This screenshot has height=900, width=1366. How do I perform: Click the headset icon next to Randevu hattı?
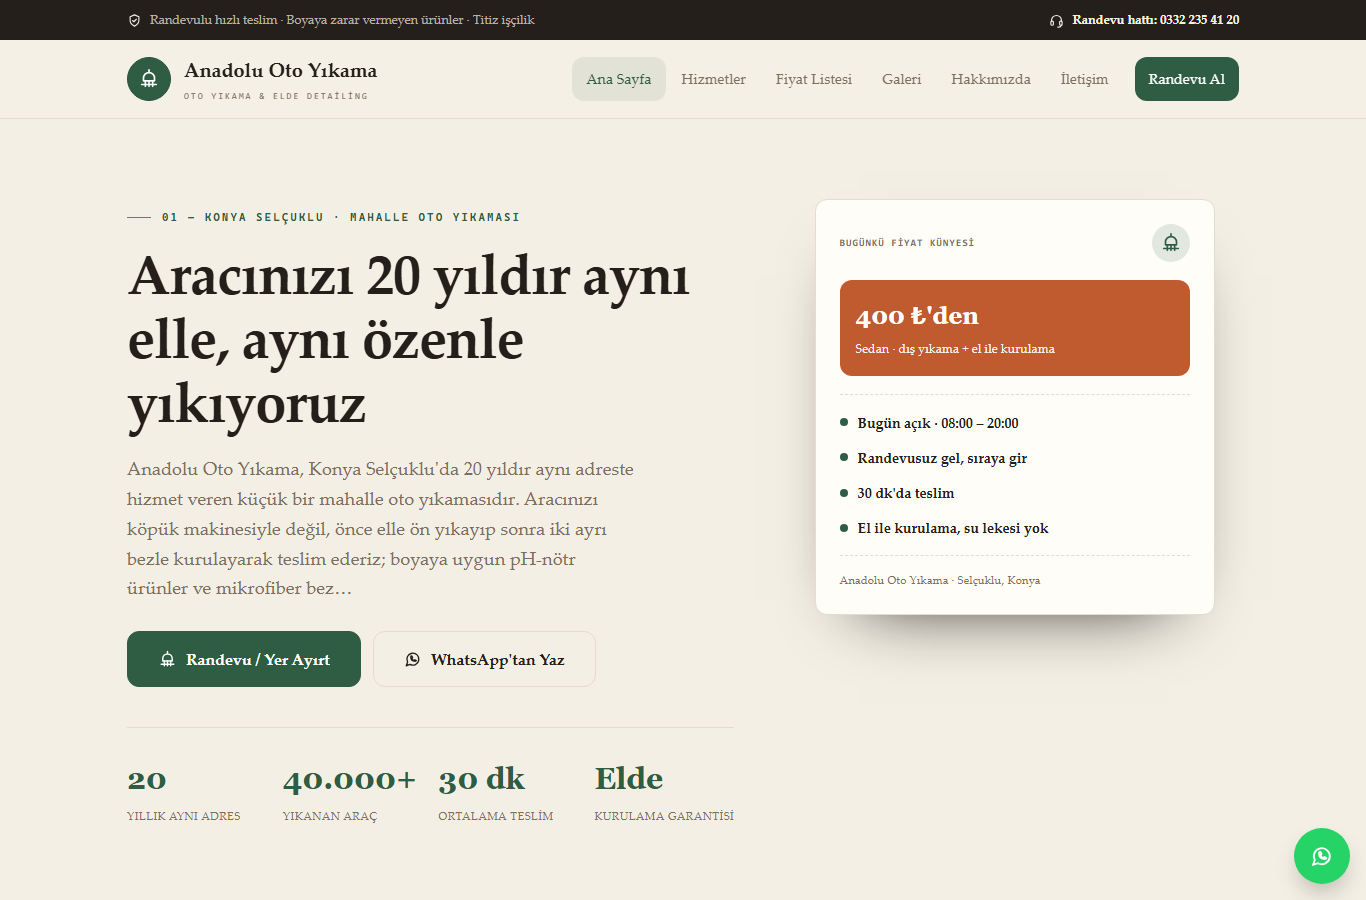click(x=1056, y=20)
